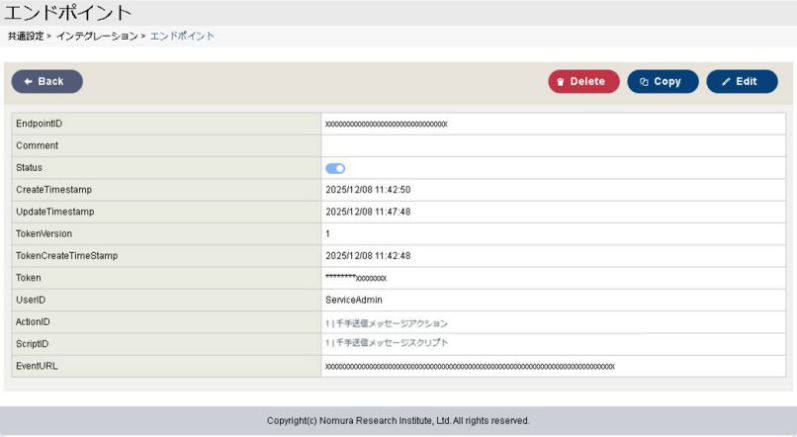
Task: Click the TokenCreateTimeStamp value 2025/12/08 11:42:48
Action: [368, 256]
